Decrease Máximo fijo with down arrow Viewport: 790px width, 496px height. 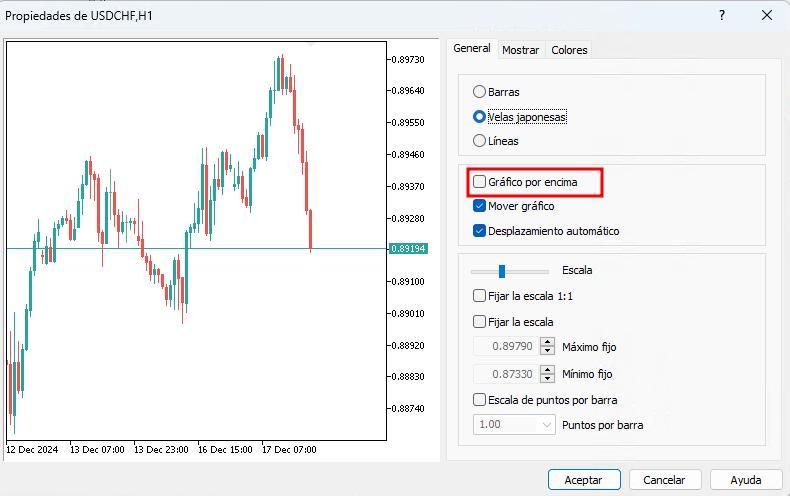tap(547, 351)
